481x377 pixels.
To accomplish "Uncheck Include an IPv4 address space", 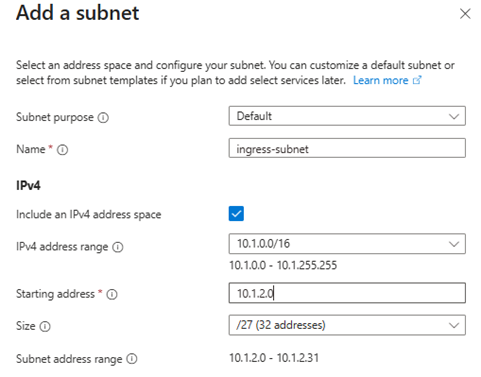I will (x=236, y=214).
